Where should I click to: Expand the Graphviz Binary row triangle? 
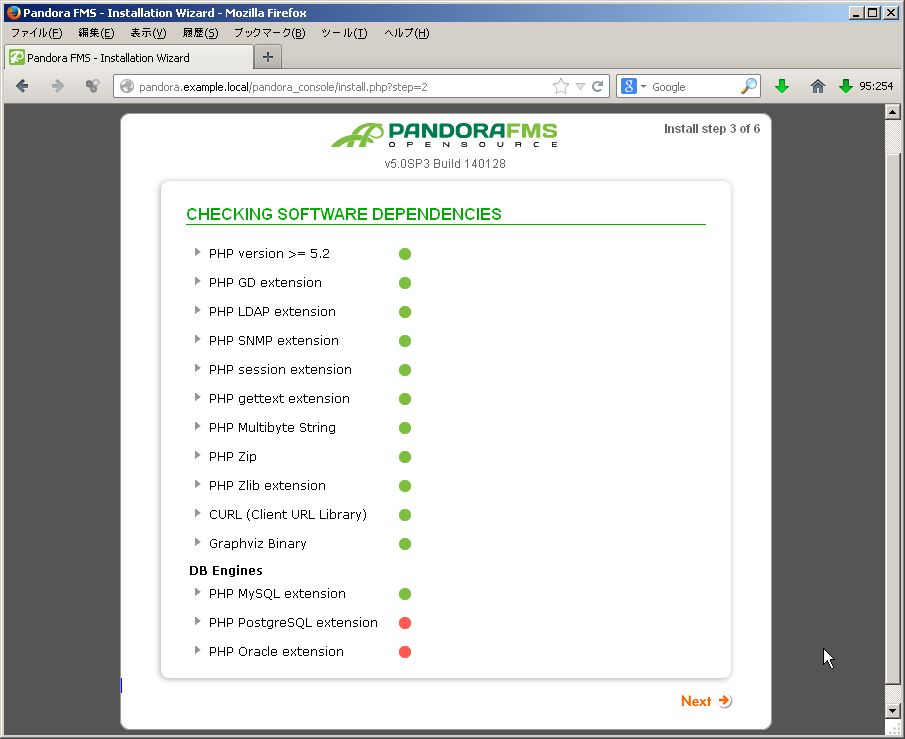(197, 542)
